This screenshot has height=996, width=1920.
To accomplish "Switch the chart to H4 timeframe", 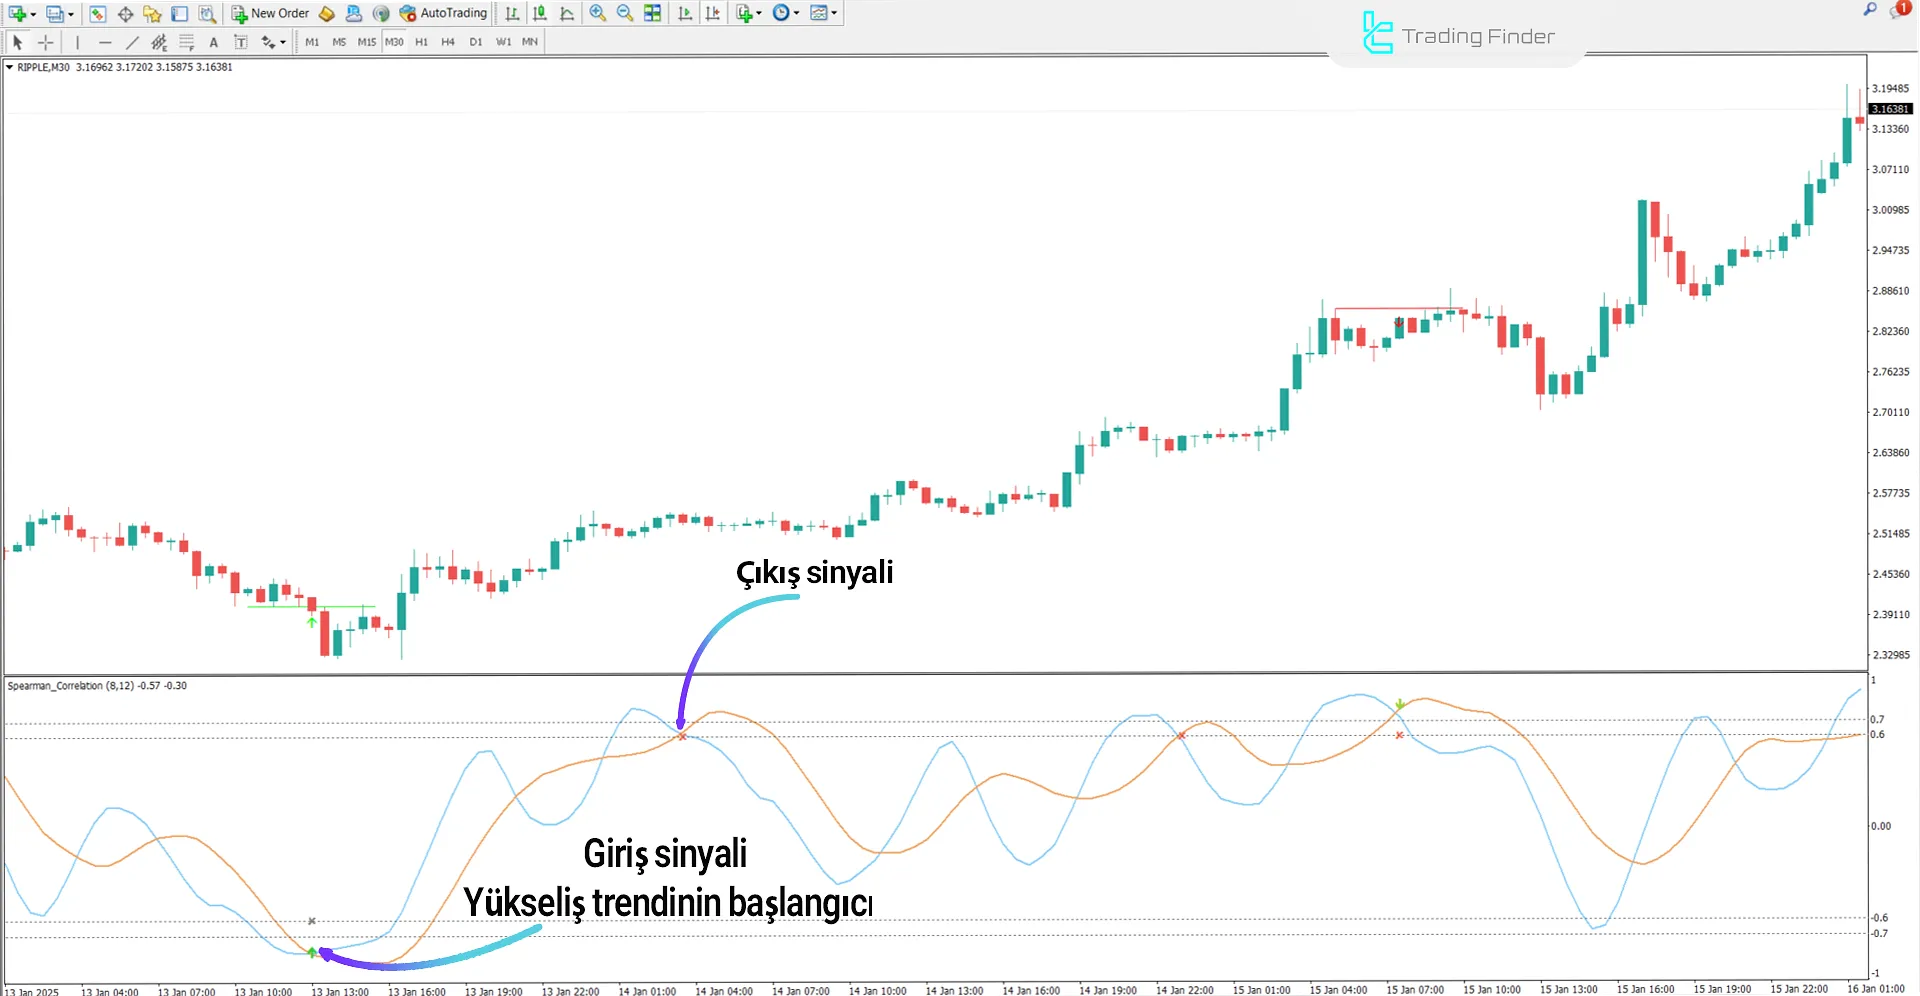I will pos(448,41).
